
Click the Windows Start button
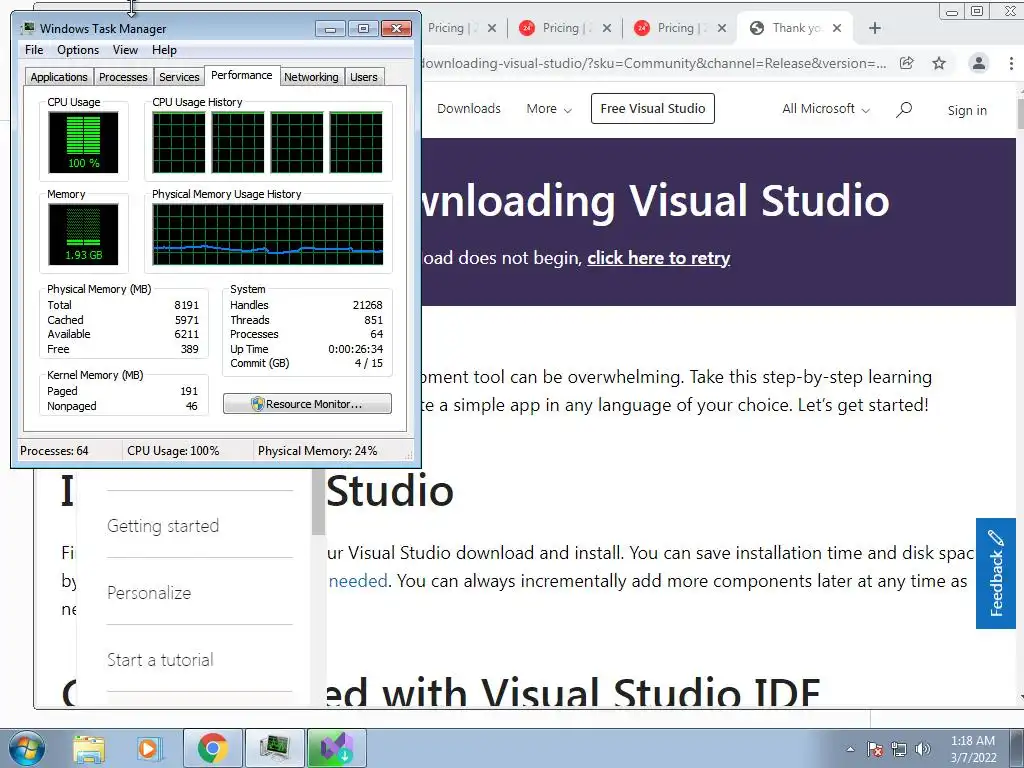27,748
